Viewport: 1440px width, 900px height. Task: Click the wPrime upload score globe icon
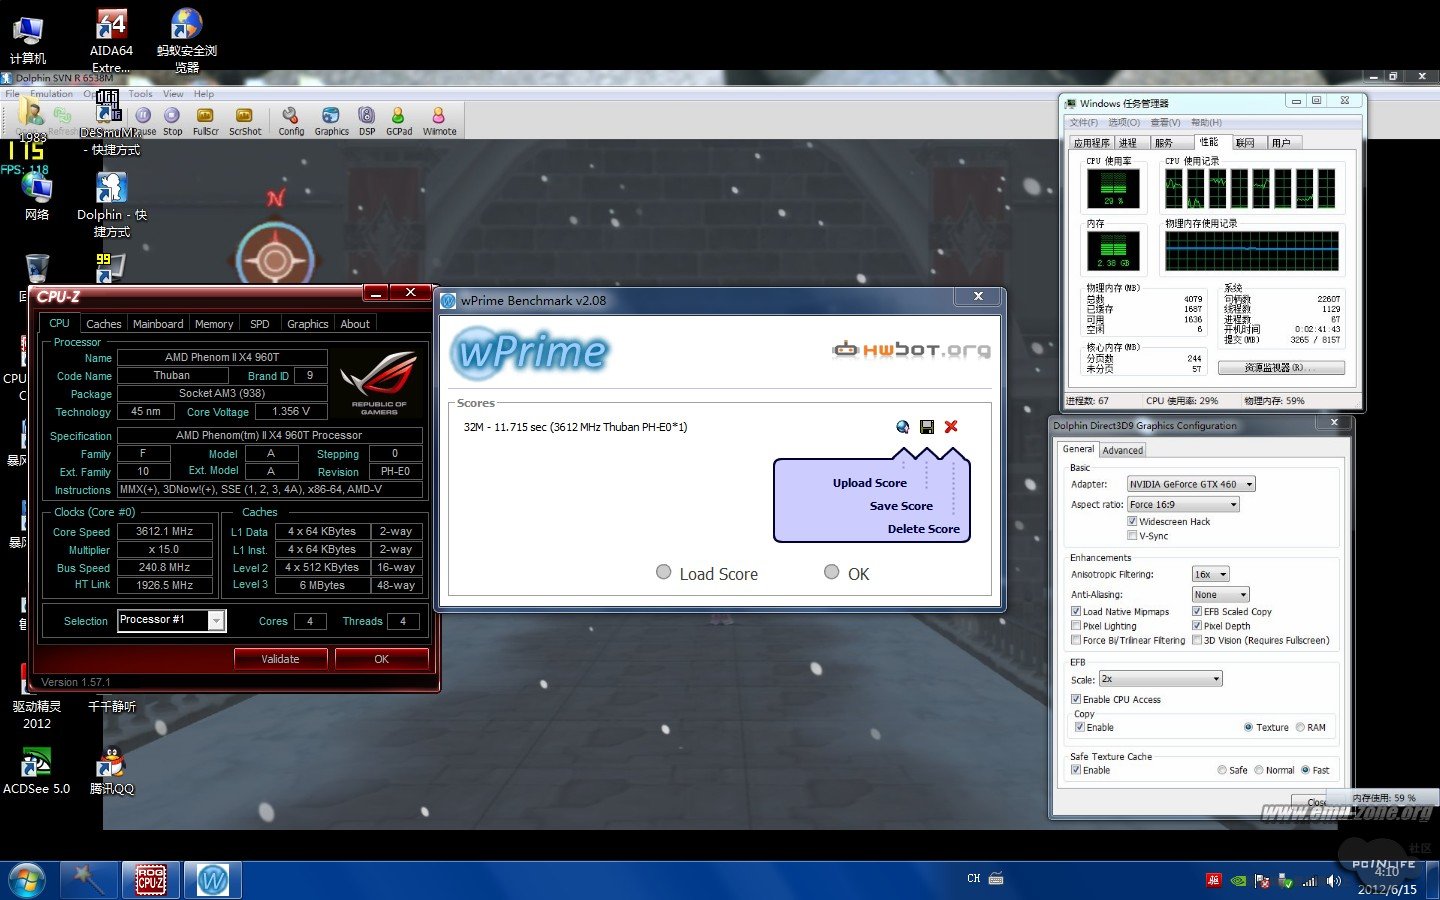pyautogui.click(x=903, y=427)
